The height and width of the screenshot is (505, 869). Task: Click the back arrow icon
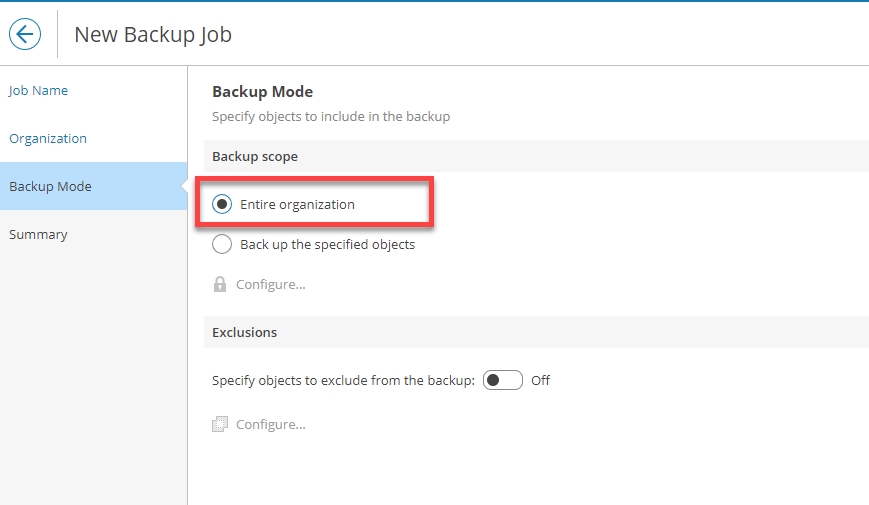[25, 34]
